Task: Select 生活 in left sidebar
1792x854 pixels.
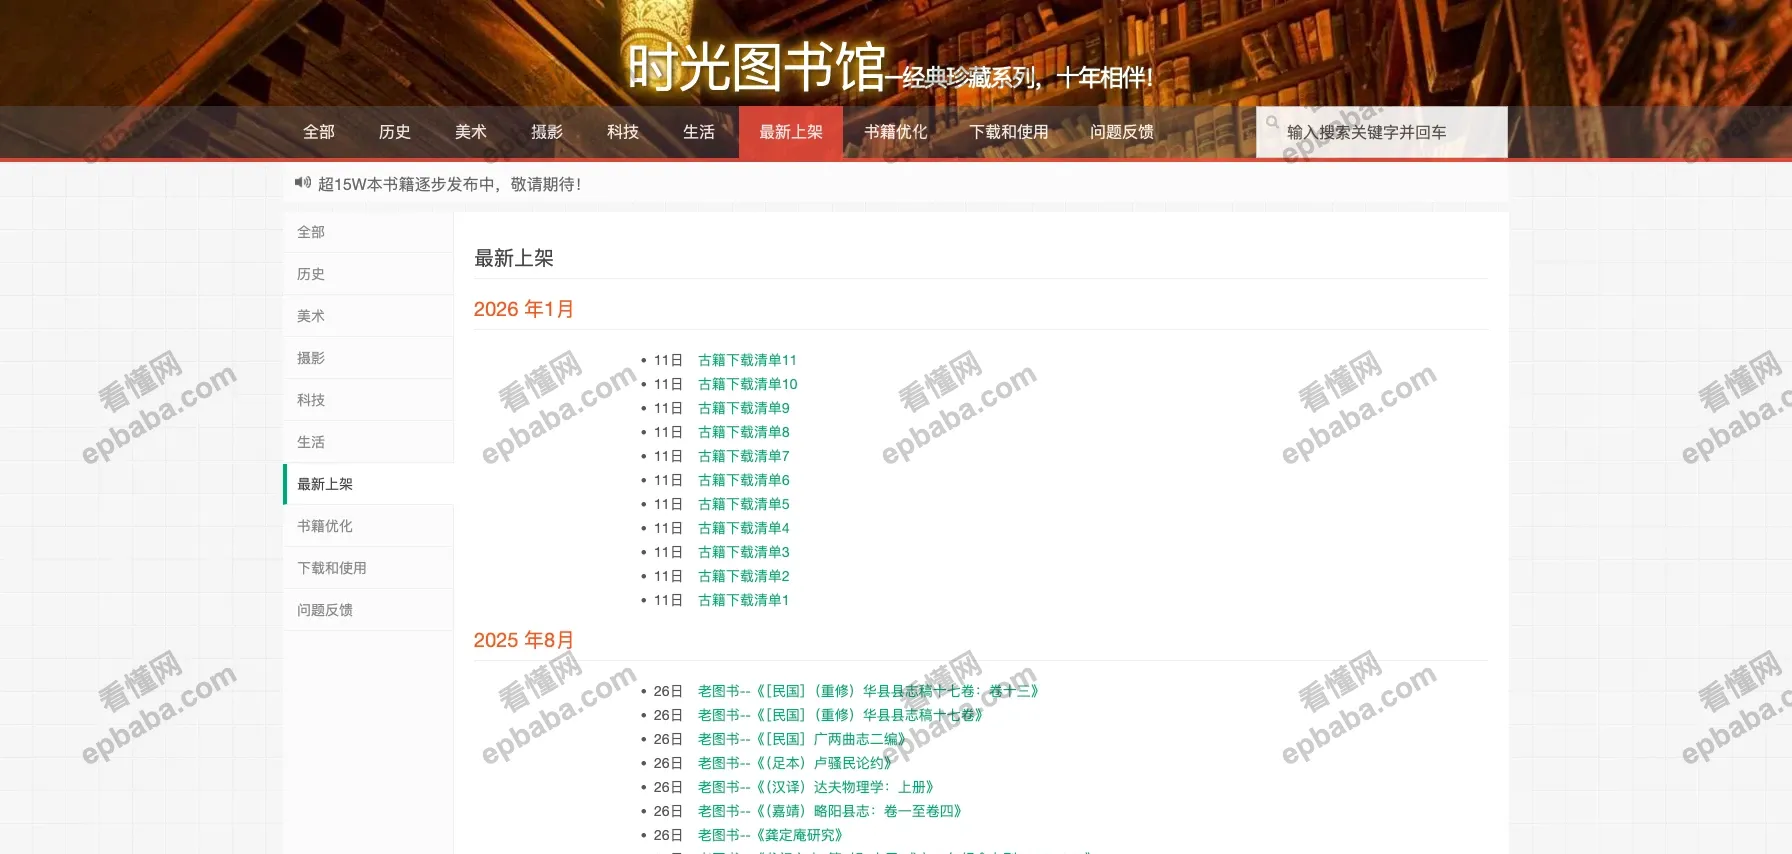Action: (368, 442)
